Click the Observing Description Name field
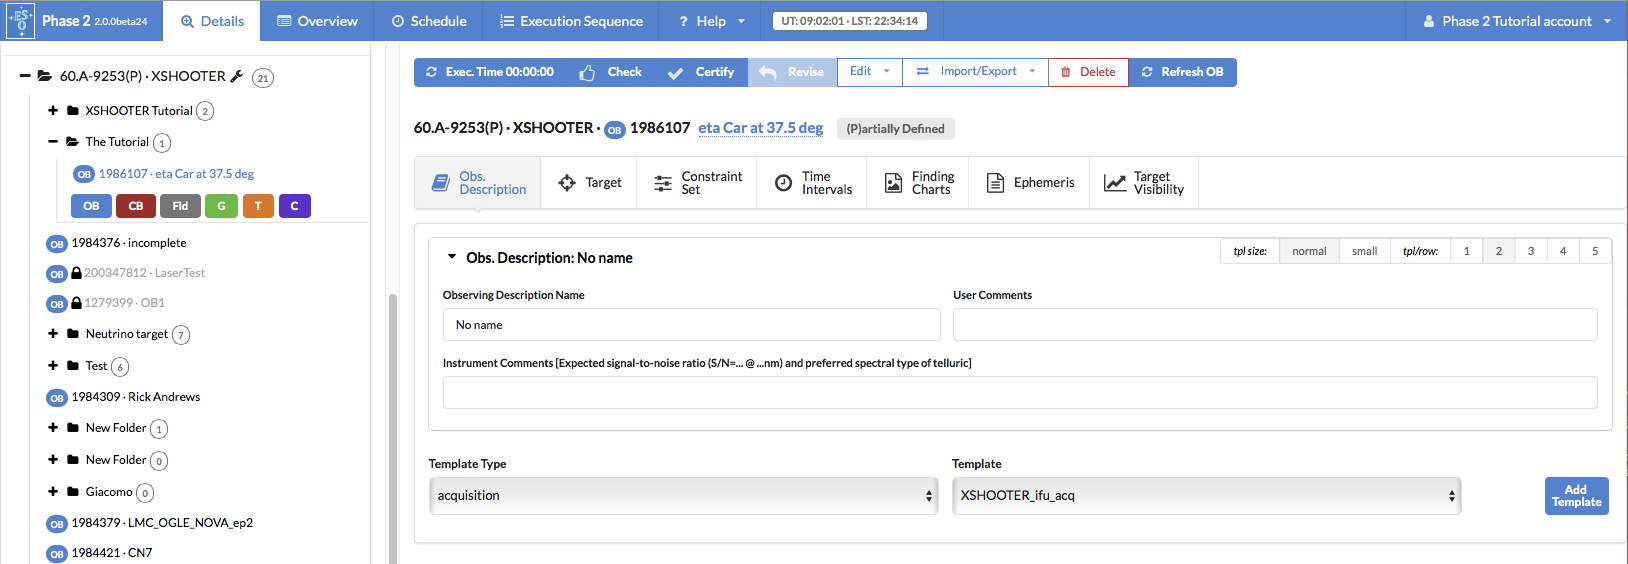The height and width of the screenshot is (564, 1628). click(691, 325)
